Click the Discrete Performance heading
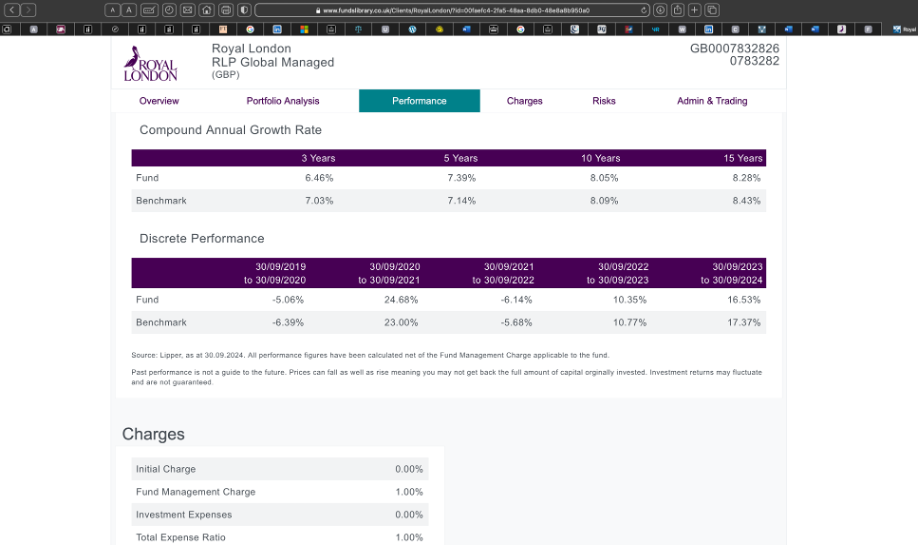 pyautogui.click(x=201, y=239)
